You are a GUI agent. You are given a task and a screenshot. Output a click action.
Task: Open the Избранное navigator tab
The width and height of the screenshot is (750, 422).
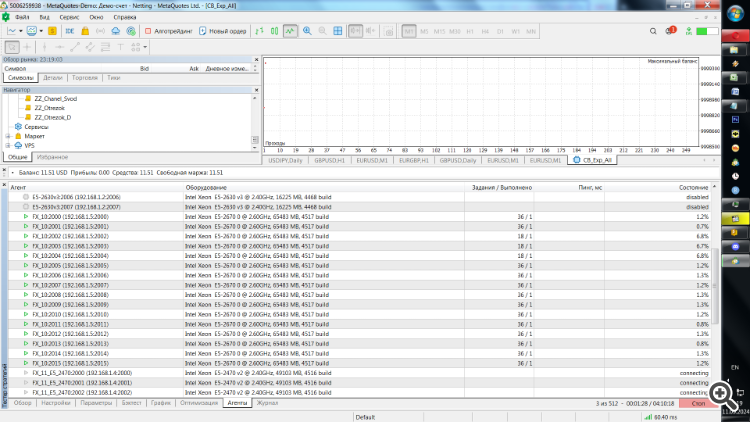pyautogui.click(x=52, y=157)
